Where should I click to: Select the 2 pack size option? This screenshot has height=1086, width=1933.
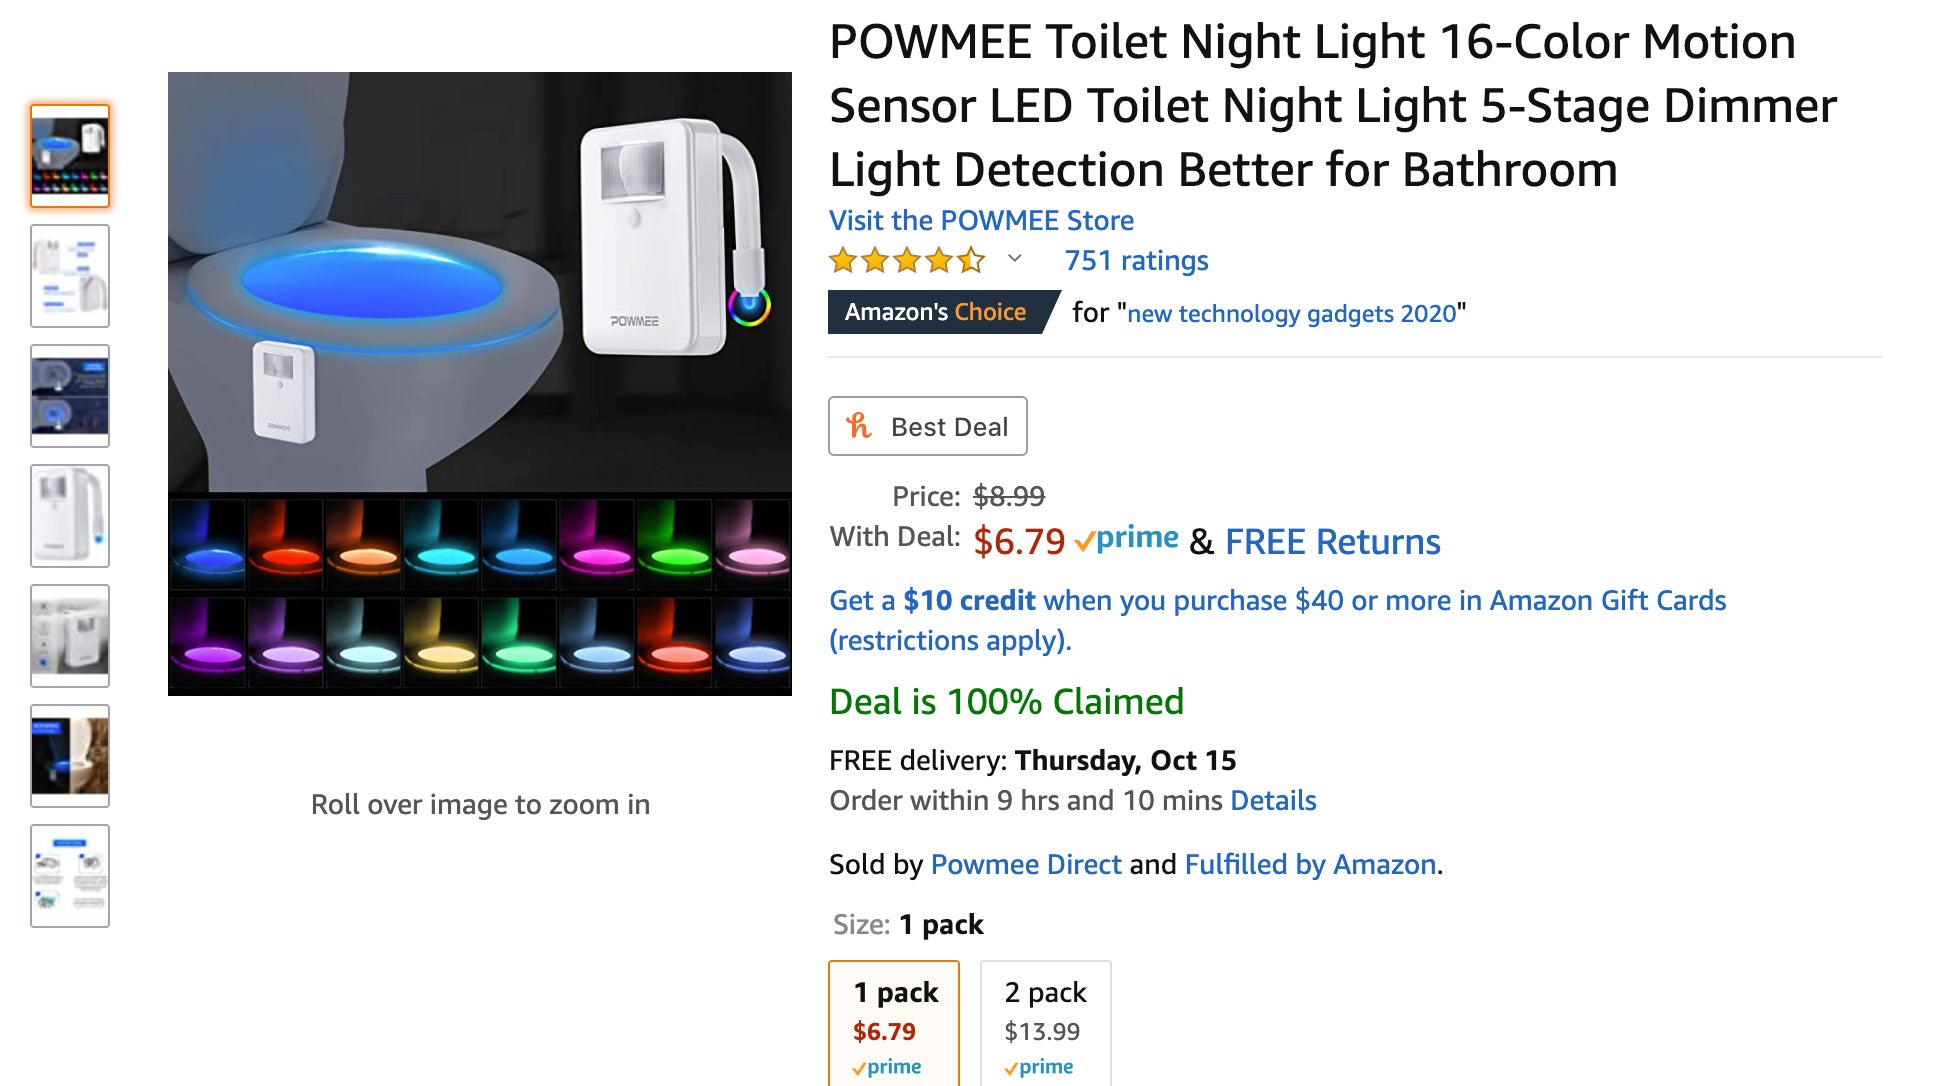click(x=1044, y=1020)
